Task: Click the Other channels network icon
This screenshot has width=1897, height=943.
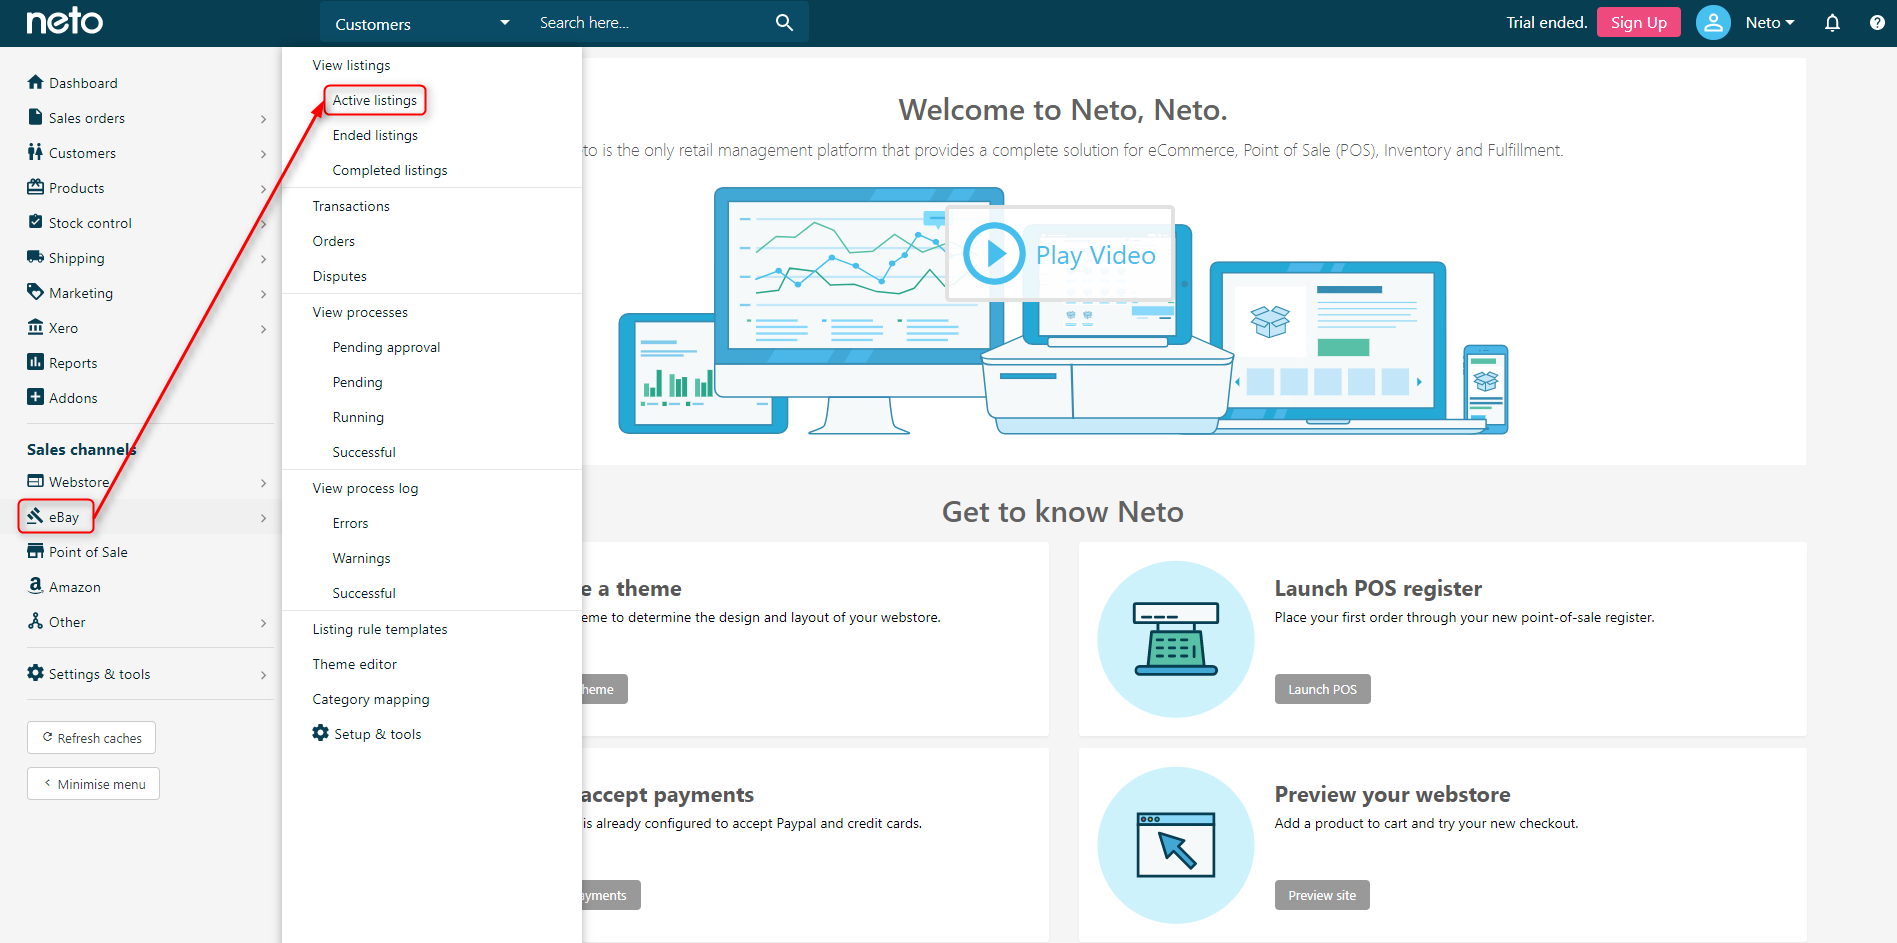Action: pyautogui.click(x=36, y=621)
